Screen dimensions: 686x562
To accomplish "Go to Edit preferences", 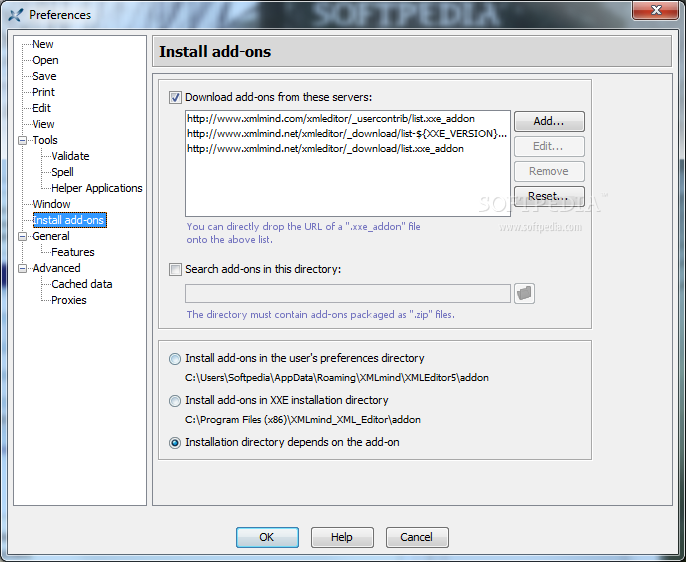I will pos(41,108).
